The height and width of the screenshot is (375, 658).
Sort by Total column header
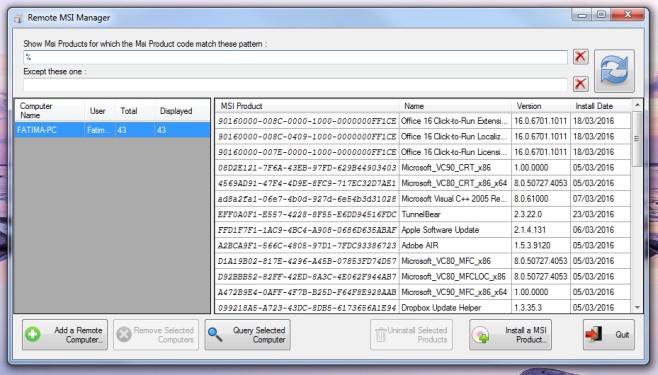(x=134, y=110)
